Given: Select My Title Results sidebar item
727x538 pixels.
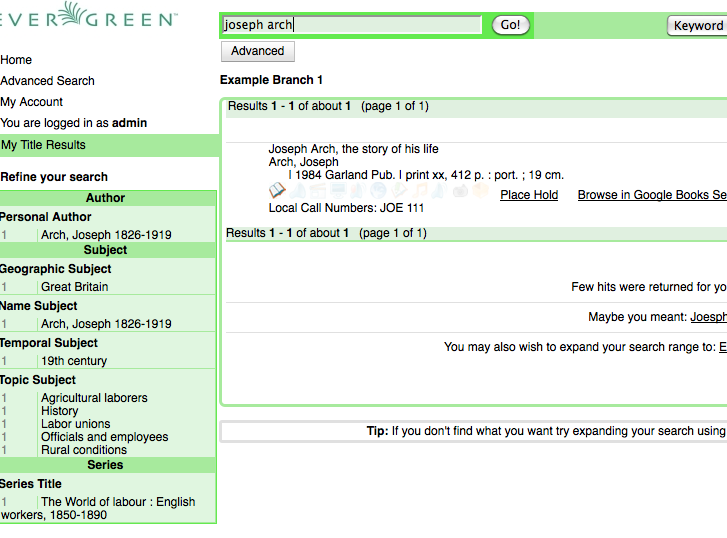Looking at the screenshot, I should click(x=44, y=145).
